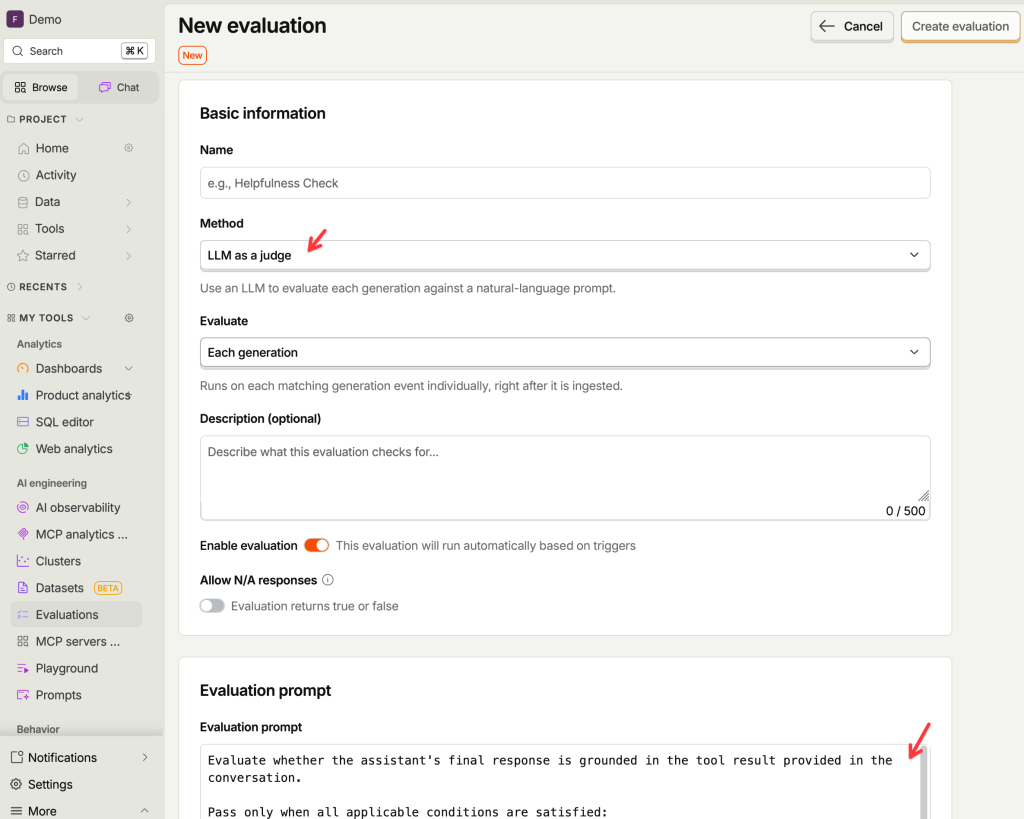Screen dimensions: 1024x819
Task: Click Create evaluation button
Action: coord(960,27)
